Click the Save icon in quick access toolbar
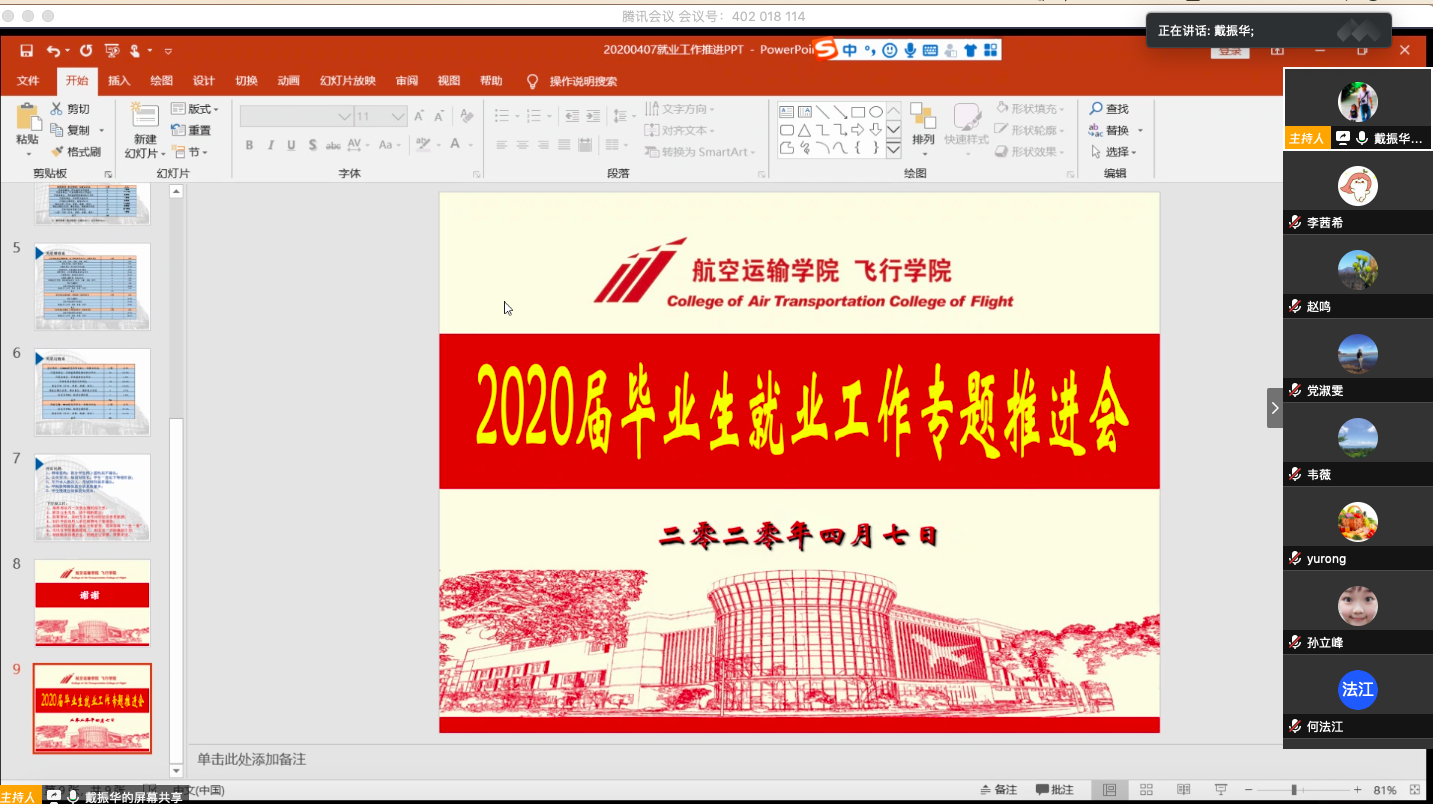The image size is (1433, 804). coord(27,50)
